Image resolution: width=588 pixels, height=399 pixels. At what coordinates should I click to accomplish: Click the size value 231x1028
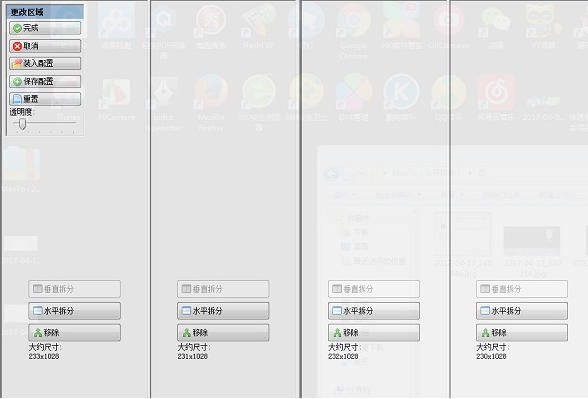coord(193,356)
